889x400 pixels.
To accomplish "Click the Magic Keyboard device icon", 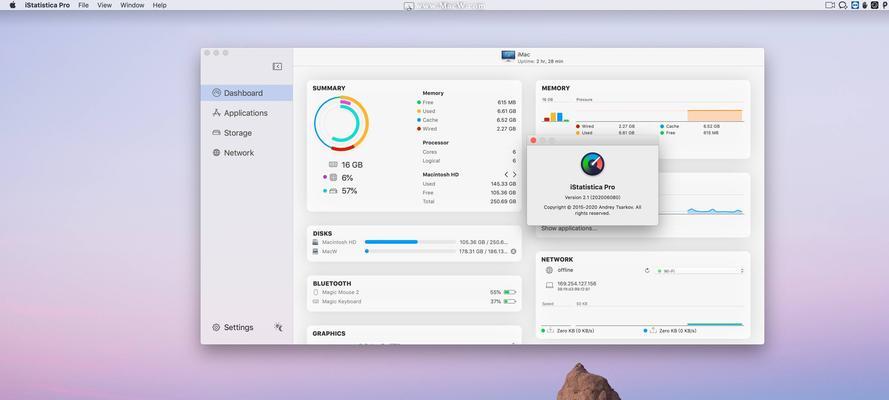I will tap(316, 301).
